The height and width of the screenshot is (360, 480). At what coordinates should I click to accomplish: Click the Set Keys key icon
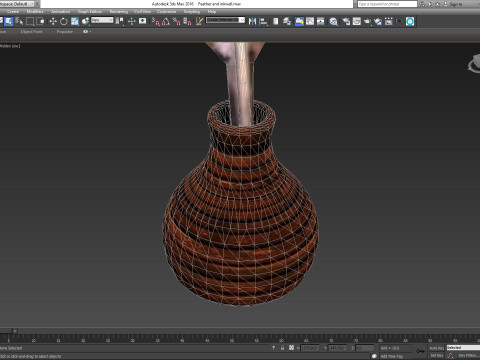pyautogui.click(x=421, y=351)
